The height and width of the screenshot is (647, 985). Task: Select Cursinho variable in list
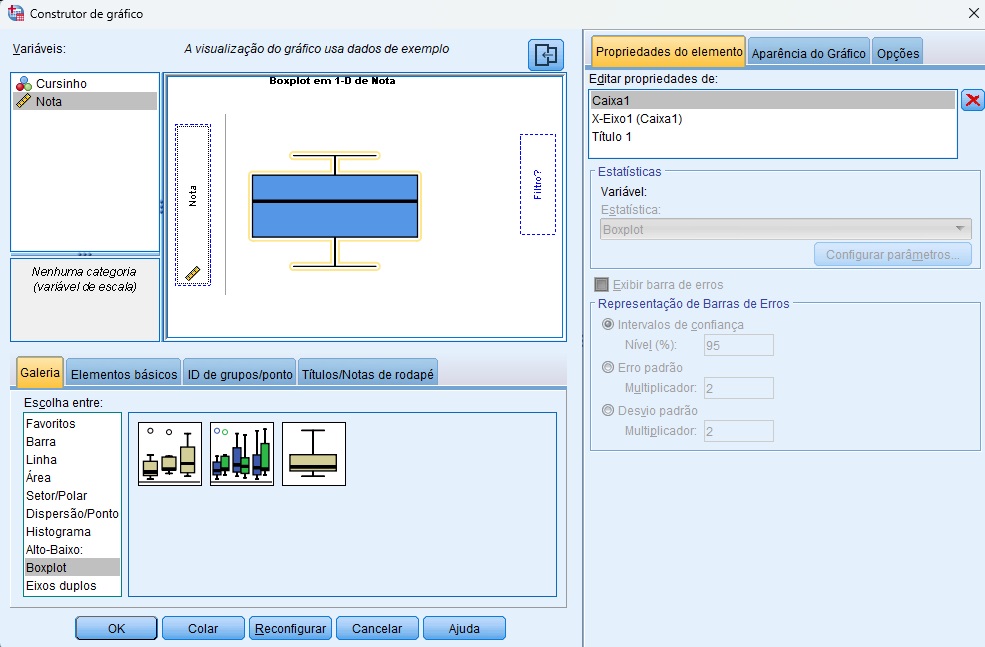(x=85, y=84)
